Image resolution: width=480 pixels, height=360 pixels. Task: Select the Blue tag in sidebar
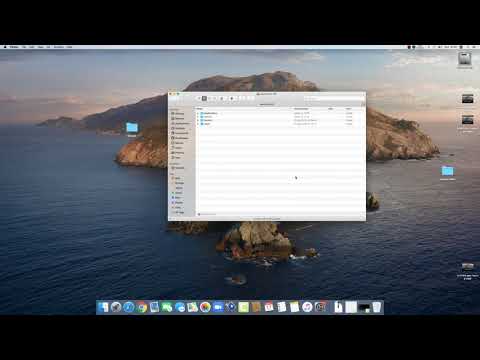(176, 198)
